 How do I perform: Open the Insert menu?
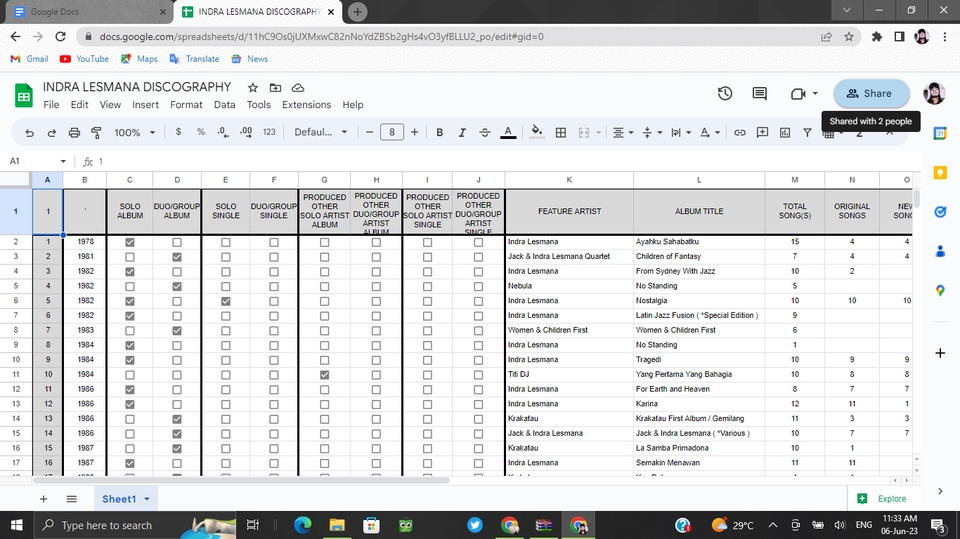click(145, 105)
